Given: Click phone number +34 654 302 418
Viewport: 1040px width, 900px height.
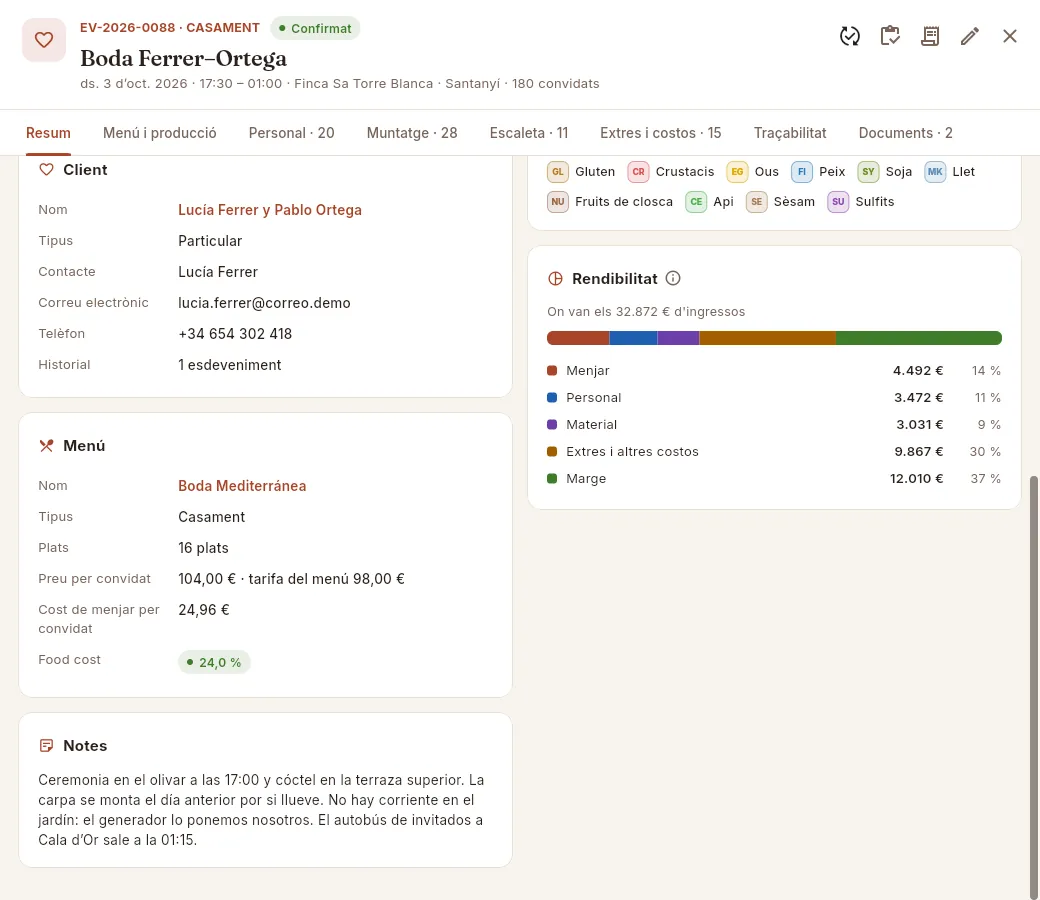Looking at the screenshot, I should [x=235, y=334].
